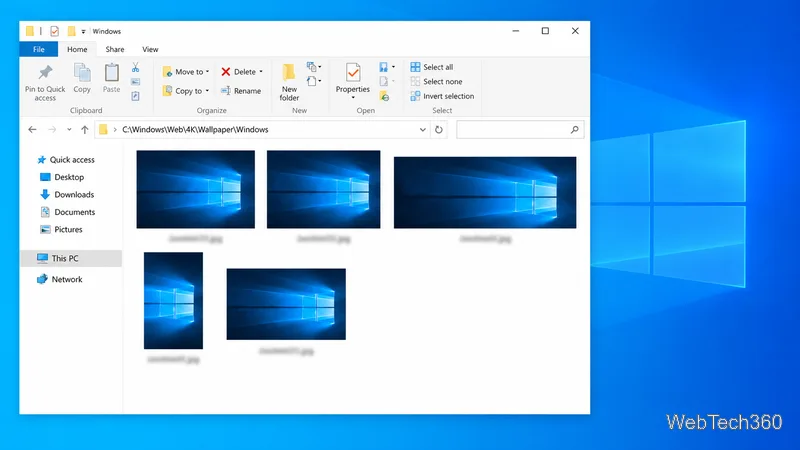Screen dimensions: 800x450
Task: Click the Paste clipboard icon
Action: [x=111, y=73]
